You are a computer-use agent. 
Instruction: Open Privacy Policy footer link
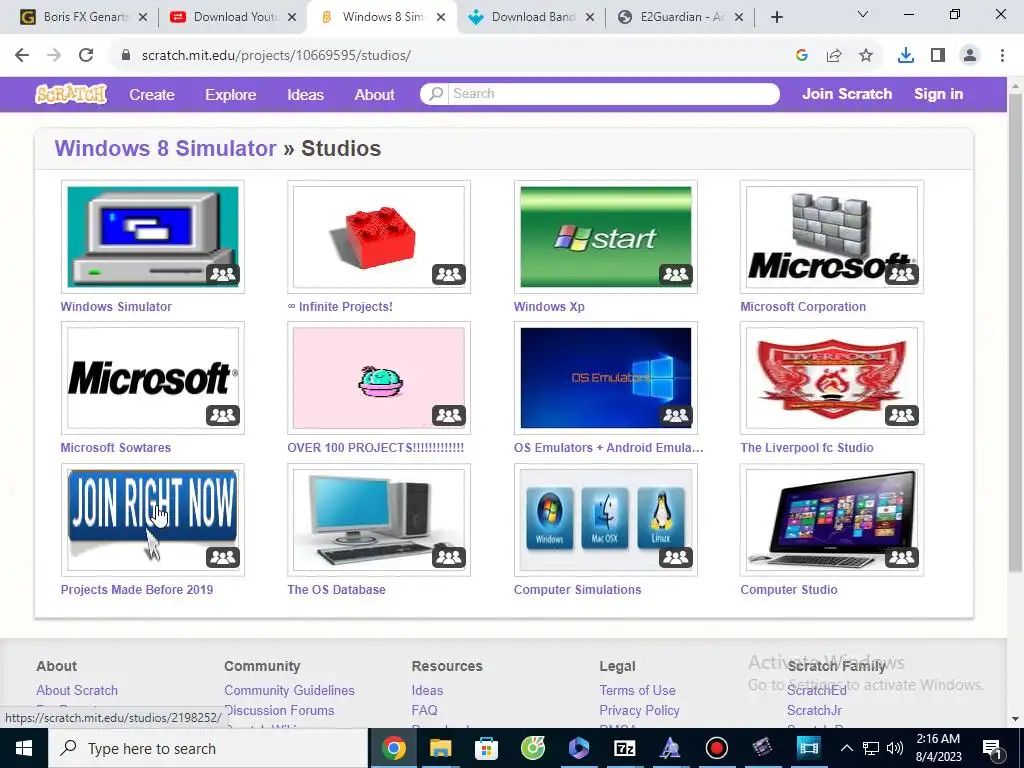639,710
